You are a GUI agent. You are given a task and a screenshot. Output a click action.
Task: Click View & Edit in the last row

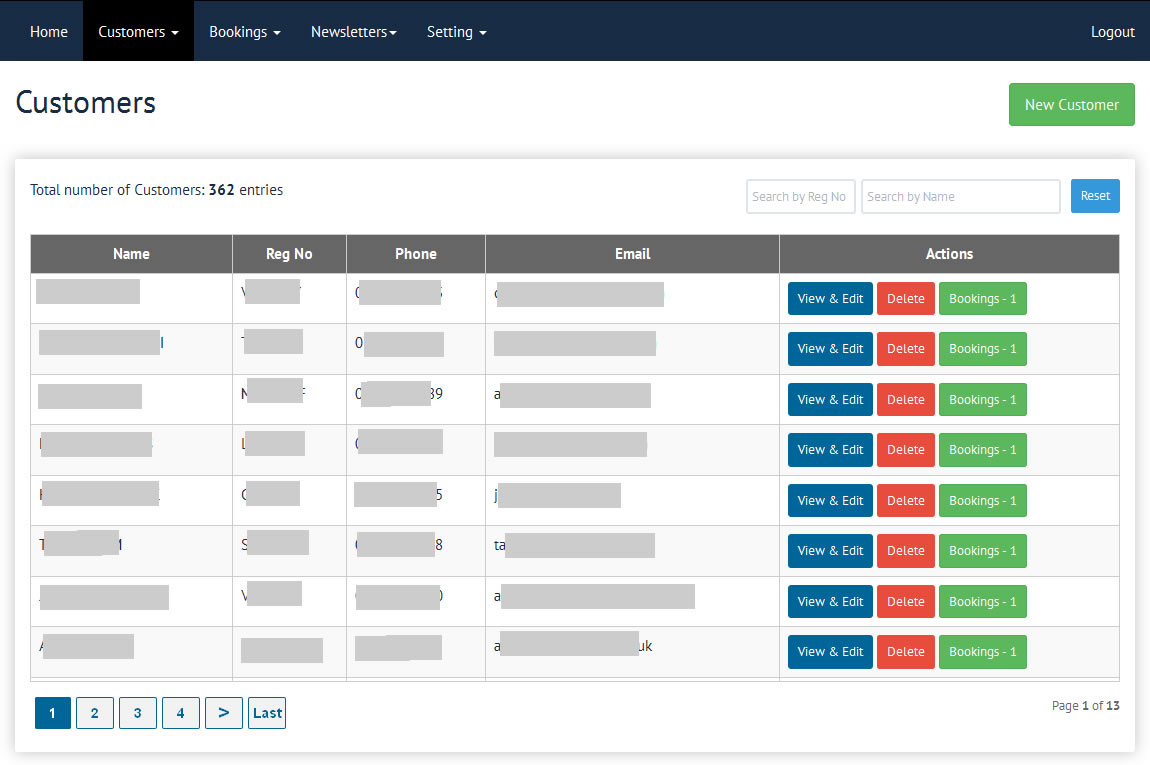(830, 652)
